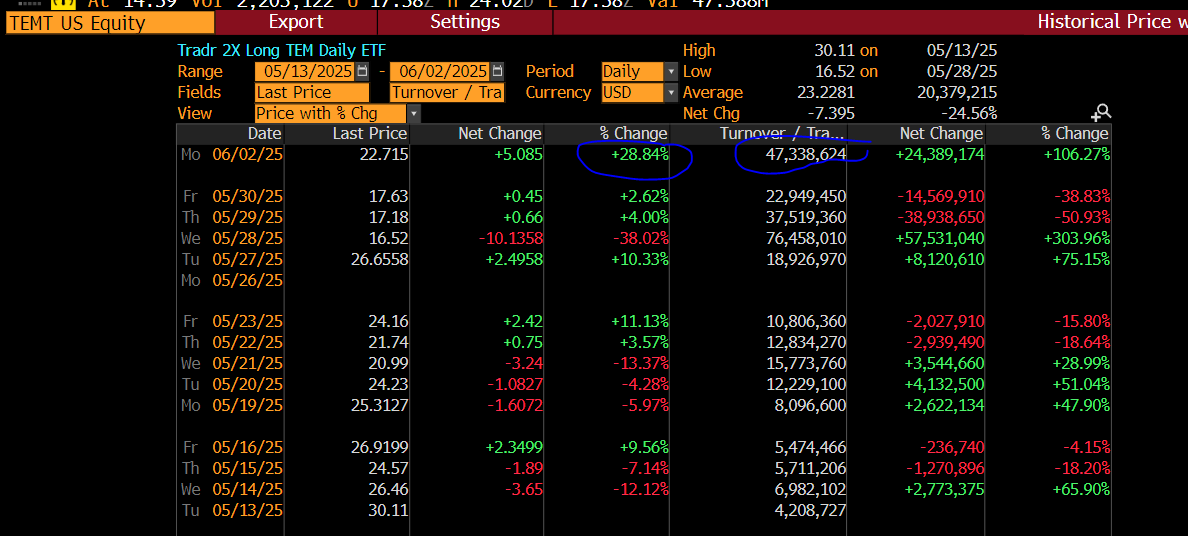The width and height of the screenshot is (1188, 536).
Task: Click the Tradr 2X Long TEM Daily ETF title
Action: [281, 51]
